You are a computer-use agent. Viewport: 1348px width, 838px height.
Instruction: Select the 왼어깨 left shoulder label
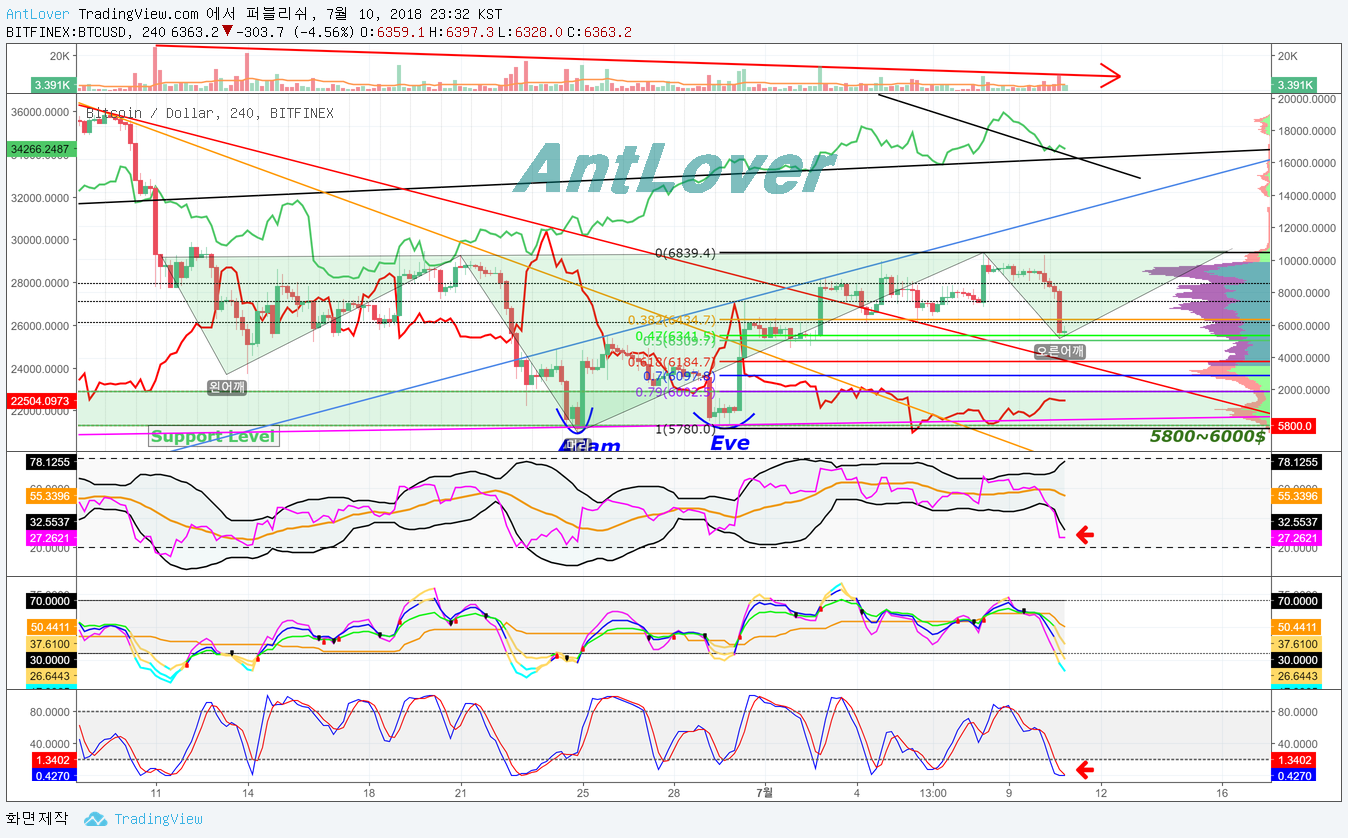[x=227, y=387]
